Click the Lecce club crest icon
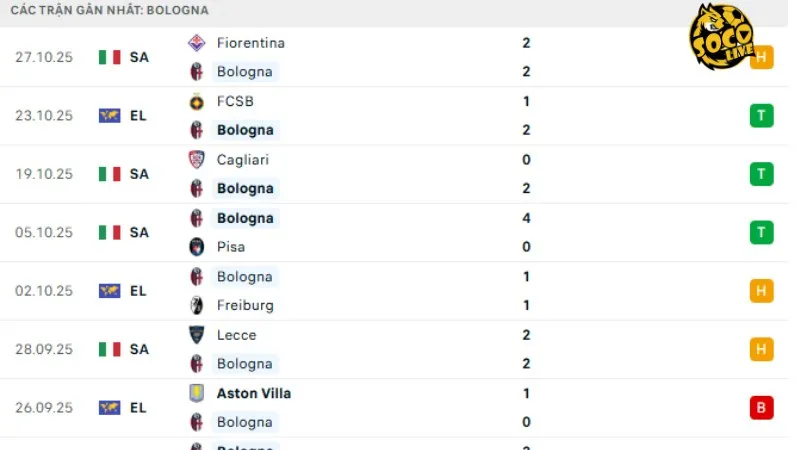Screen dimensions: 800x450 coord(196,335)
